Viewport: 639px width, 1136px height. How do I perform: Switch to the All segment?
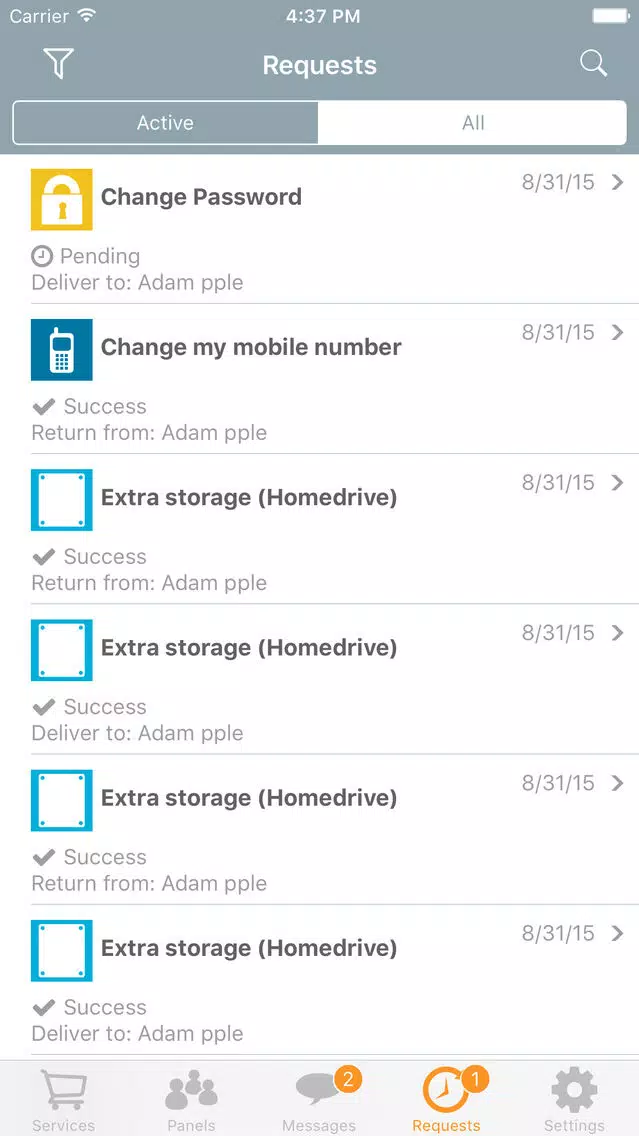[x=472, y=122]
